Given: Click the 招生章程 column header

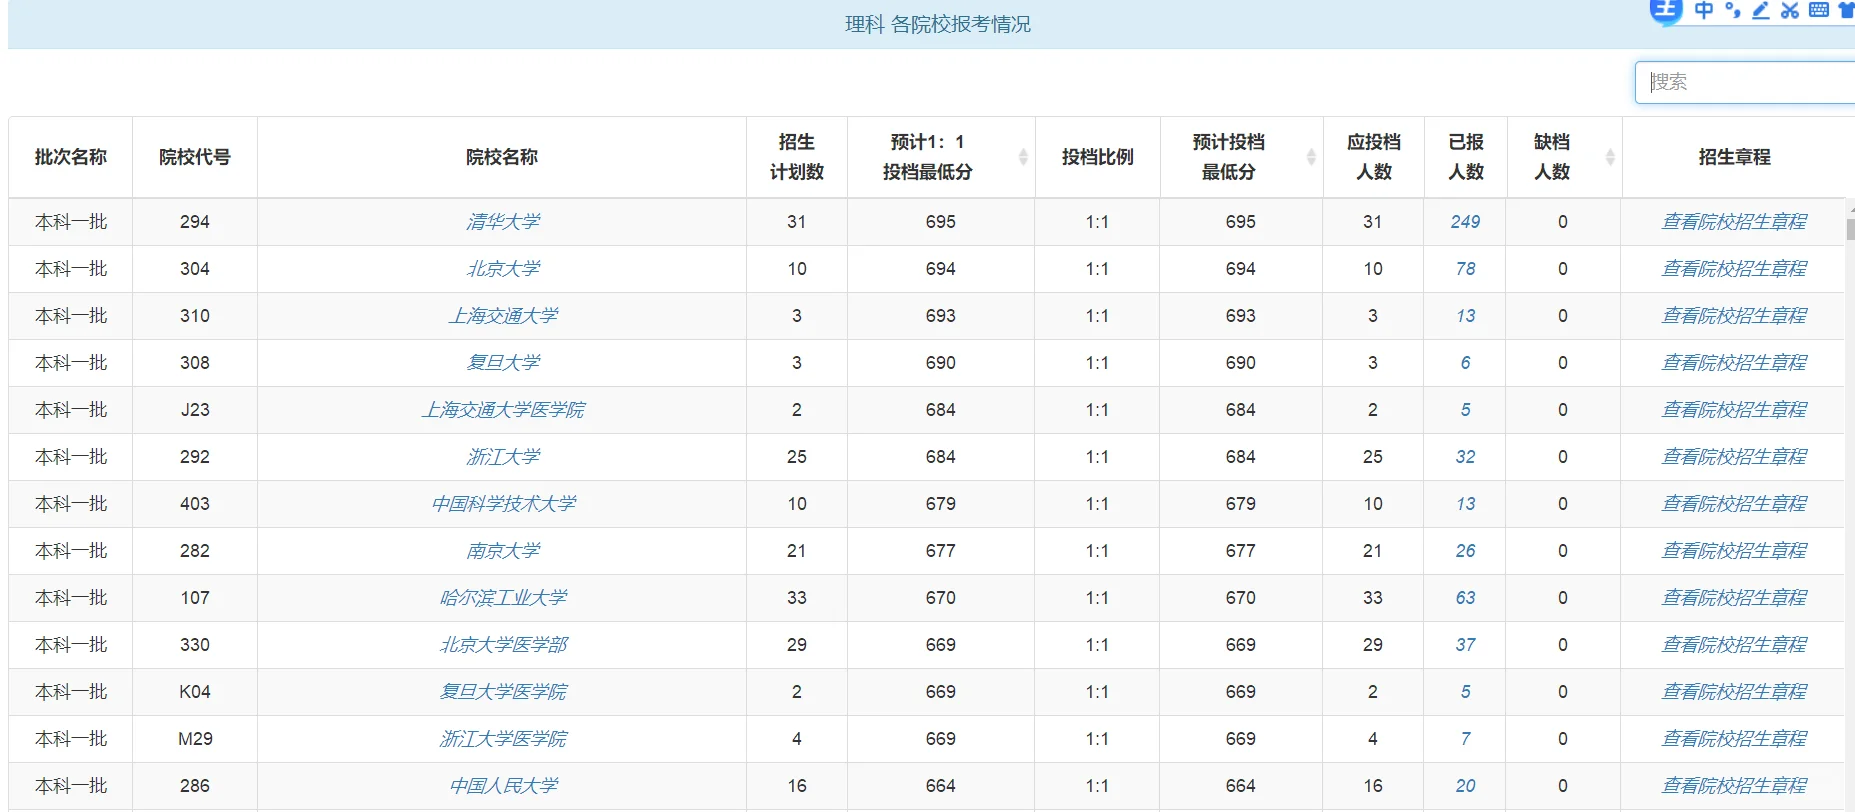Looking at the screenshot, I should tap(1734, 157).
